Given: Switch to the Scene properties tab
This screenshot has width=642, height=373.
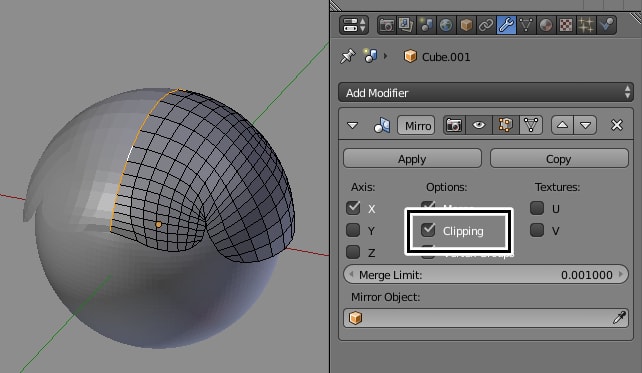Looking at the screenshot, I should 426,25.
